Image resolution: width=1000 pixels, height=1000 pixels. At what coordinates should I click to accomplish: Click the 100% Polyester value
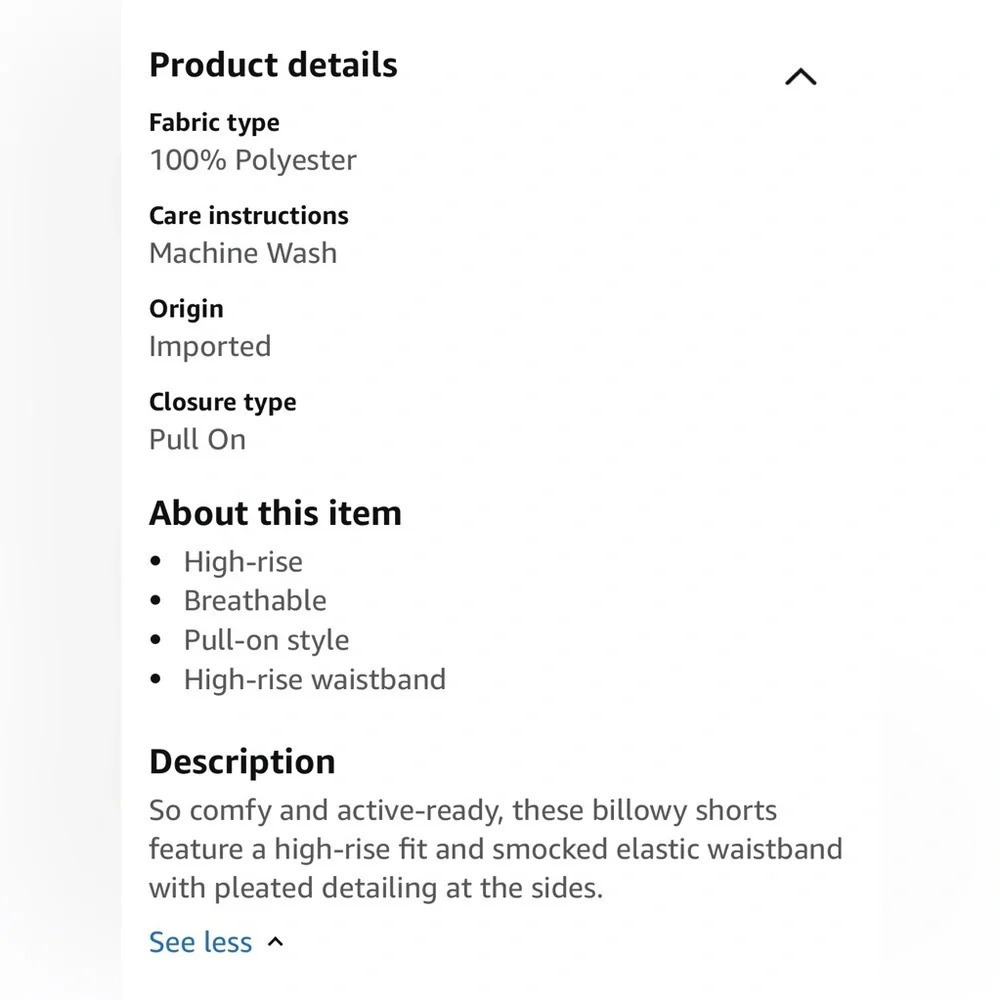[253, 160]
